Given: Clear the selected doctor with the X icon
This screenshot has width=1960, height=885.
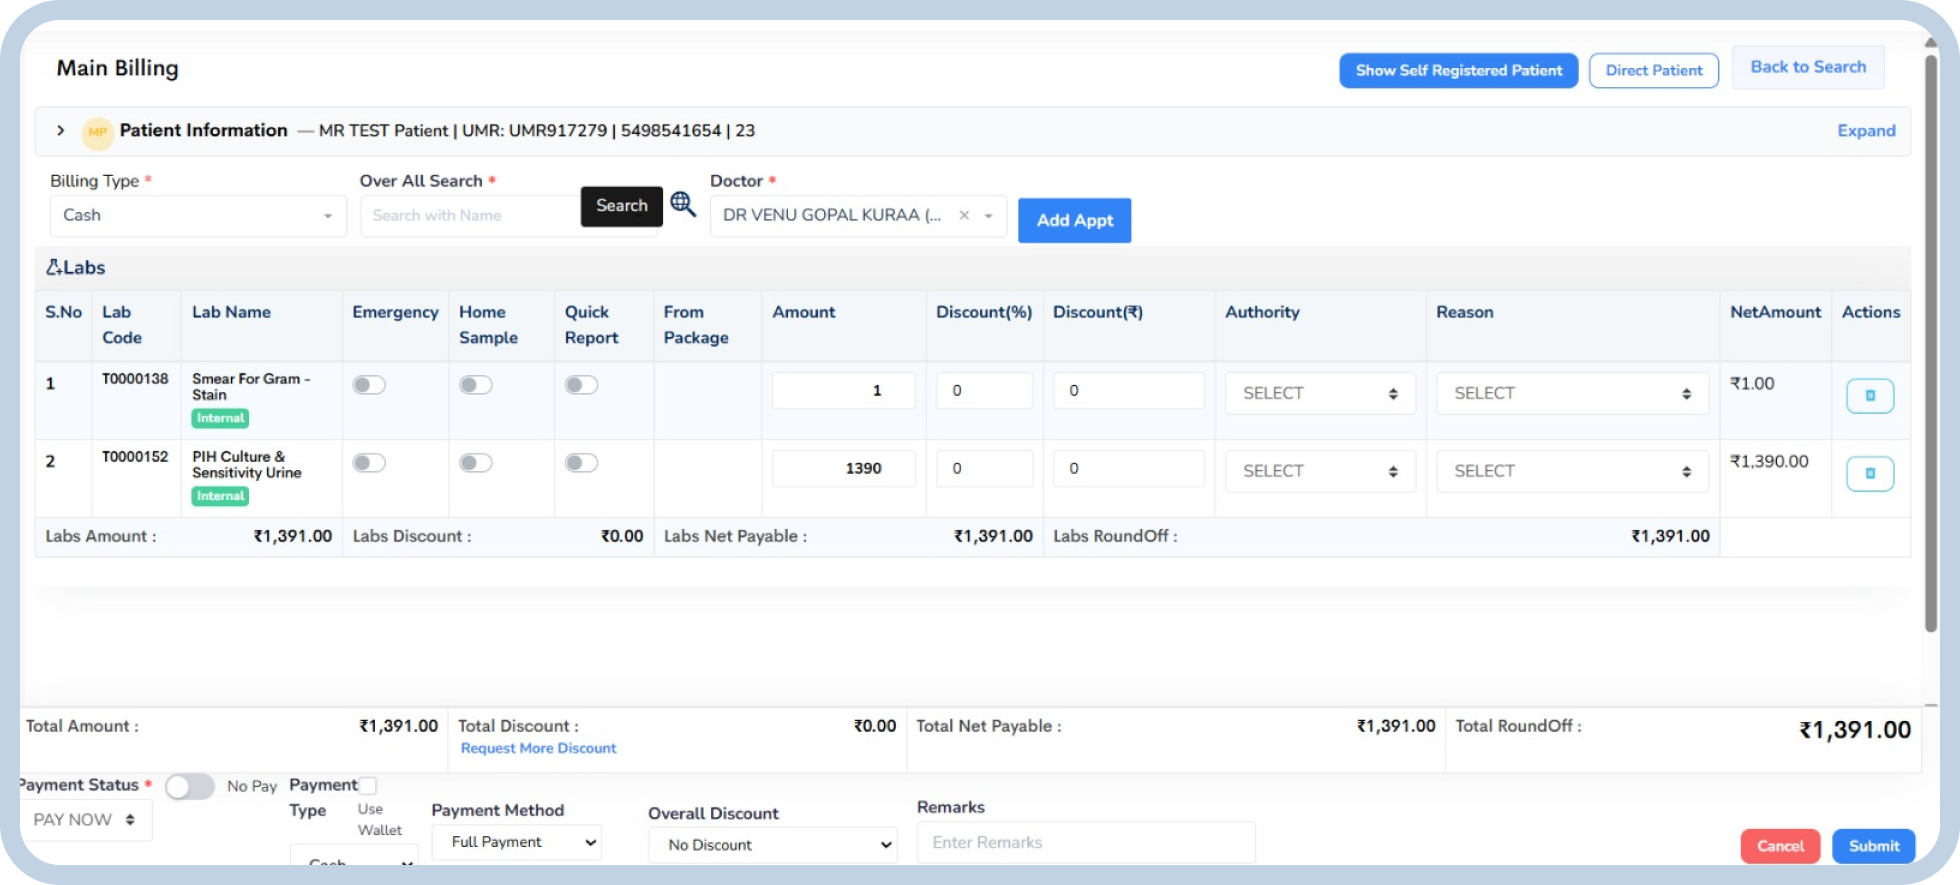Looking at the screenshot, I should (x=964, y=215).
